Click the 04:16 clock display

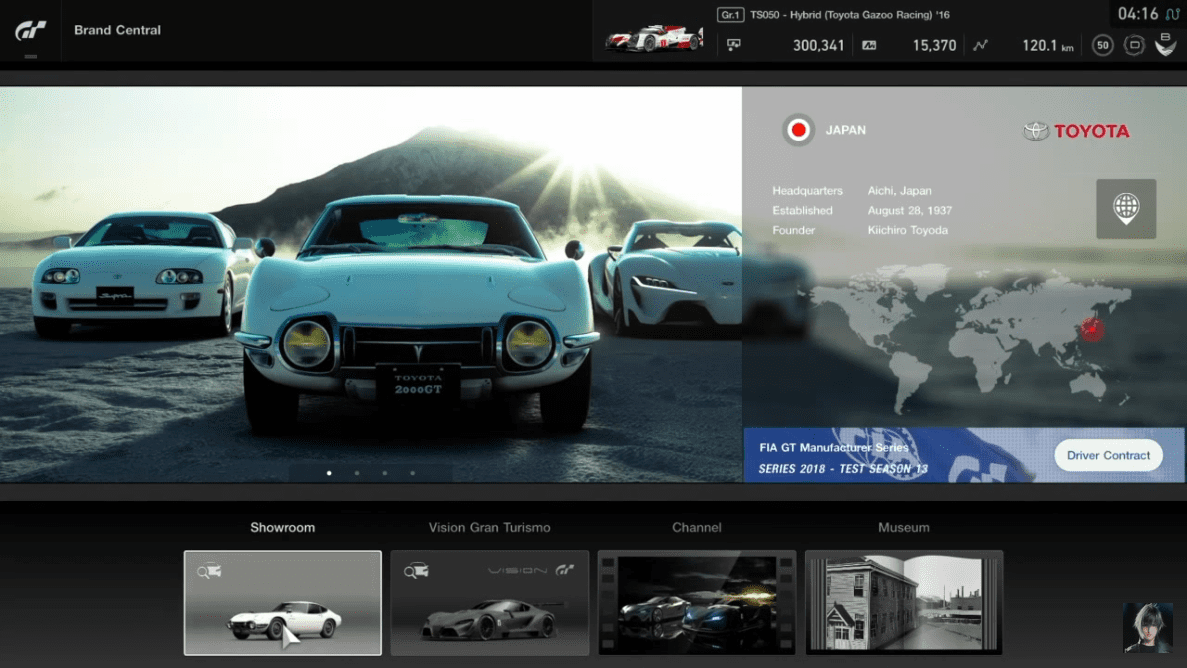pyautogui.click(x=1138, y=14)
